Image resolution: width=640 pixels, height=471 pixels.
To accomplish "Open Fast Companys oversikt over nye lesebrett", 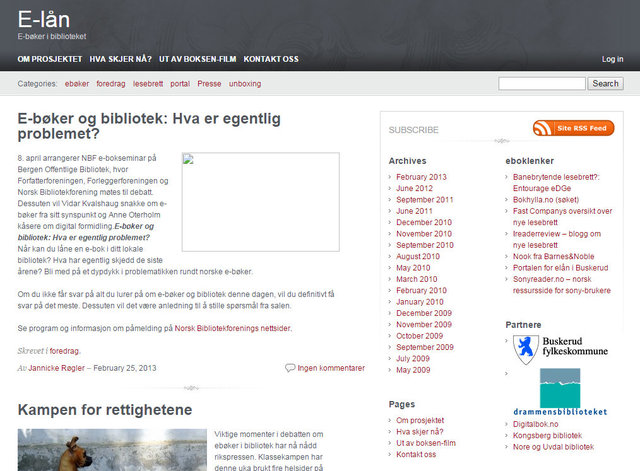I will (562, 217).
